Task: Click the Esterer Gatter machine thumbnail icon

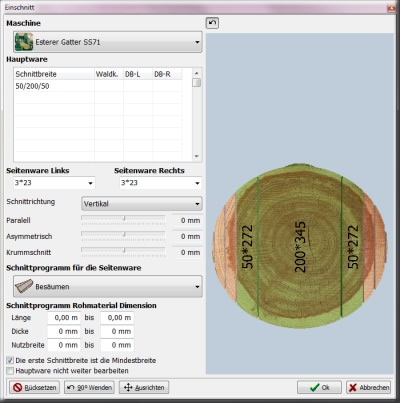Action: [x=24, y=42]
